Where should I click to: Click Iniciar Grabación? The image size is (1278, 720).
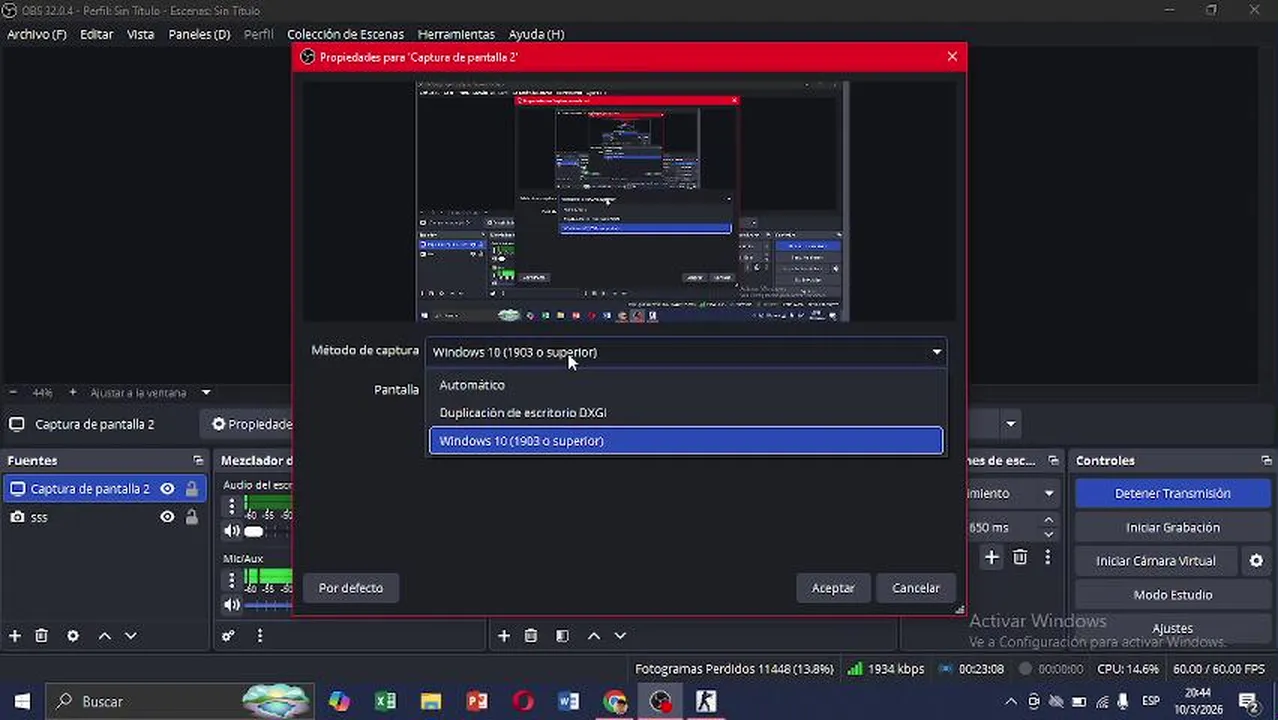coord(1172,527)
